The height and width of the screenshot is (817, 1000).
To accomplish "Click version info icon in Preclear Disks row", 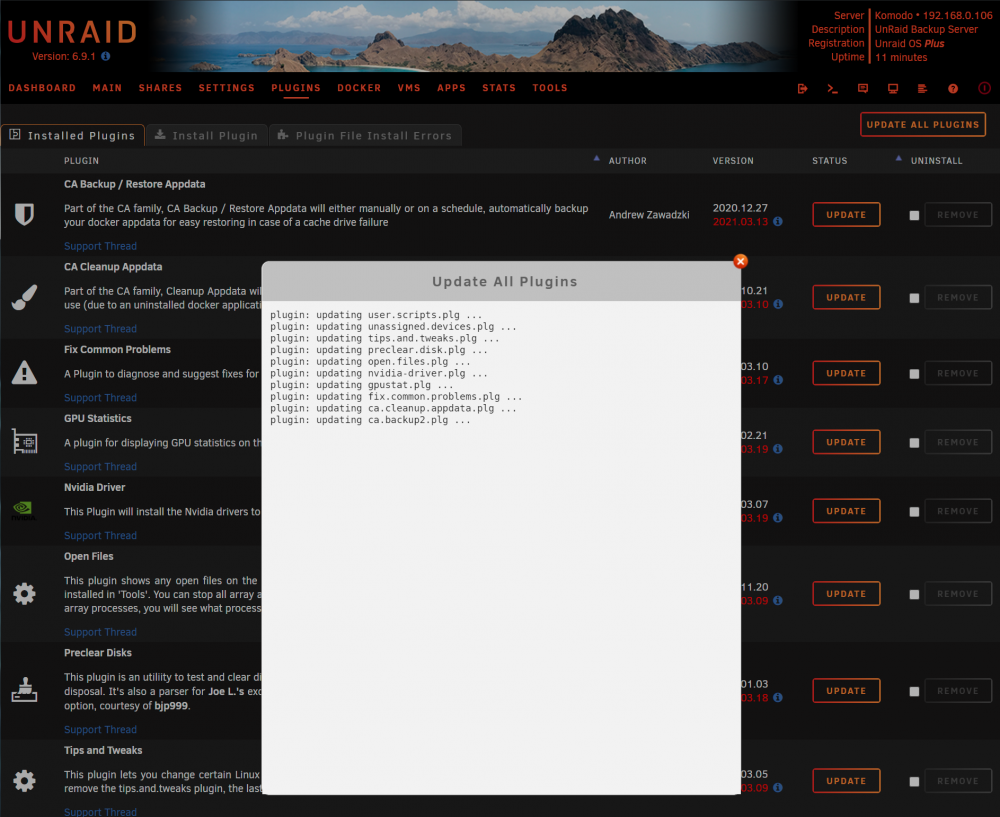I will point(778,698).
